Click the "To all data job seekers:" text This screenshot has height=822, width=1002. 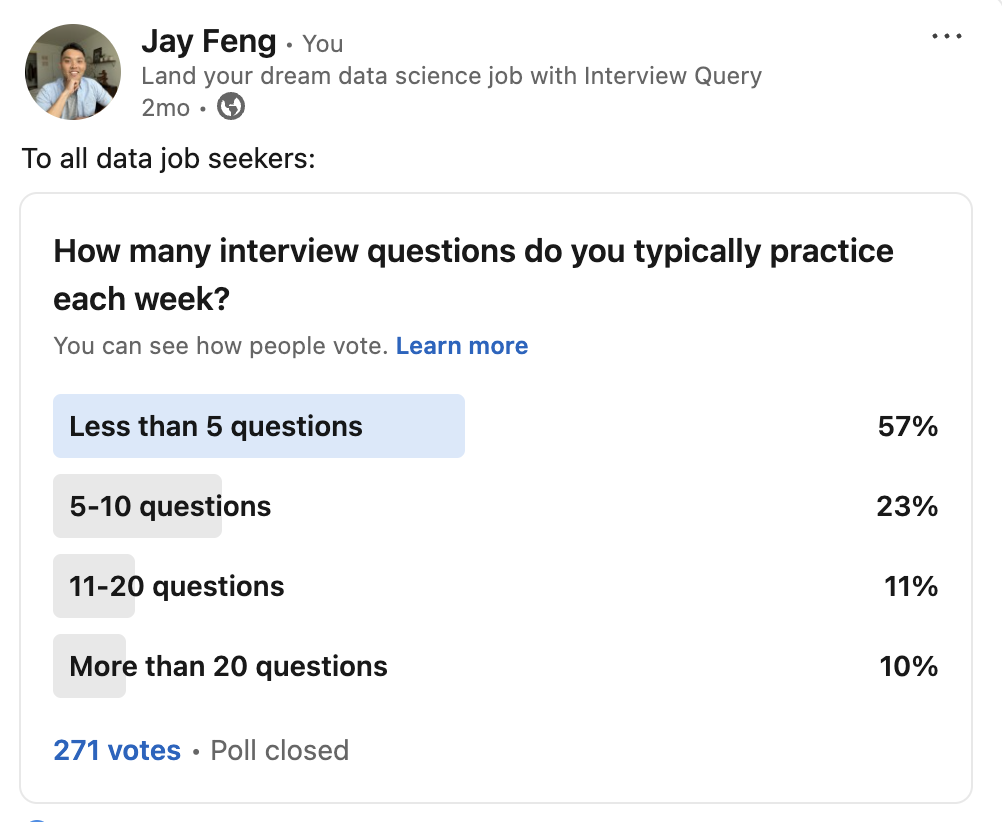point(169,159)
